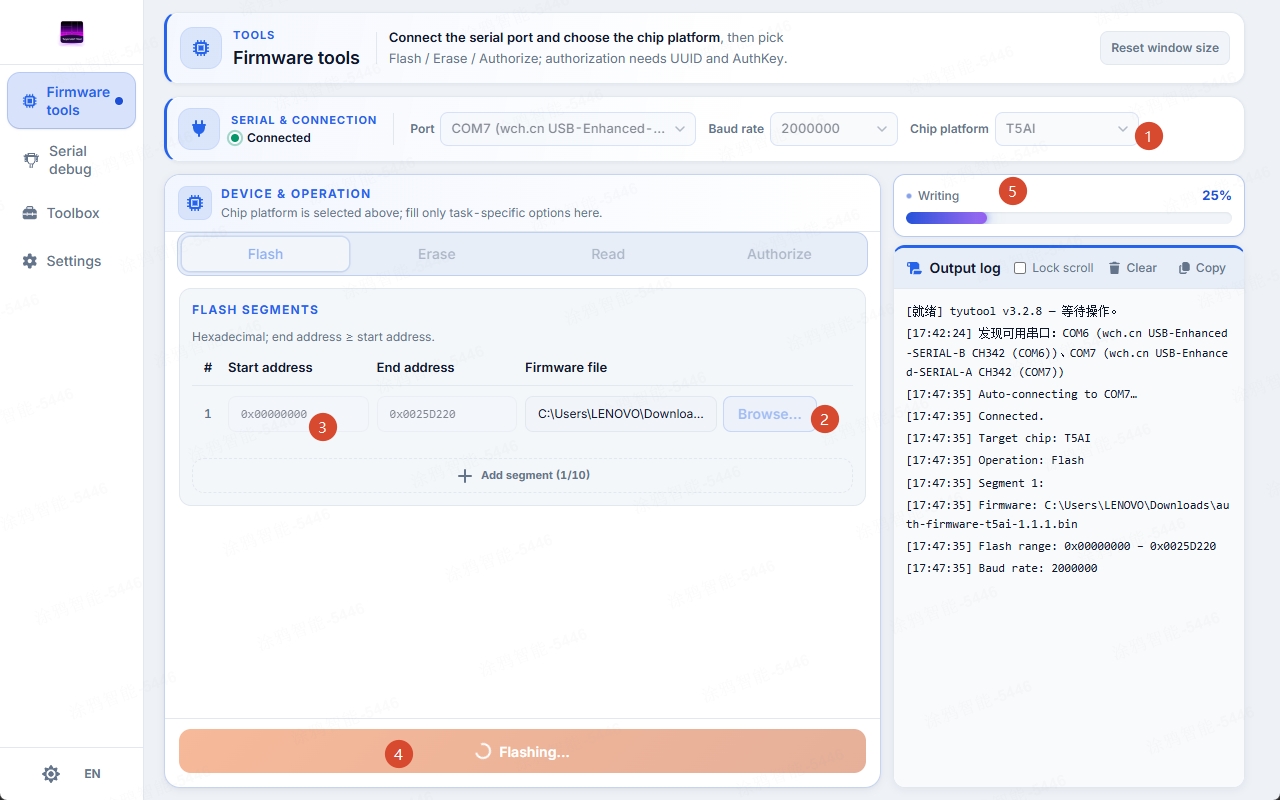This screenshot has width=1280, height=800.
Task: Click the Output log terminal icon
Action: (x=914, y=268)
